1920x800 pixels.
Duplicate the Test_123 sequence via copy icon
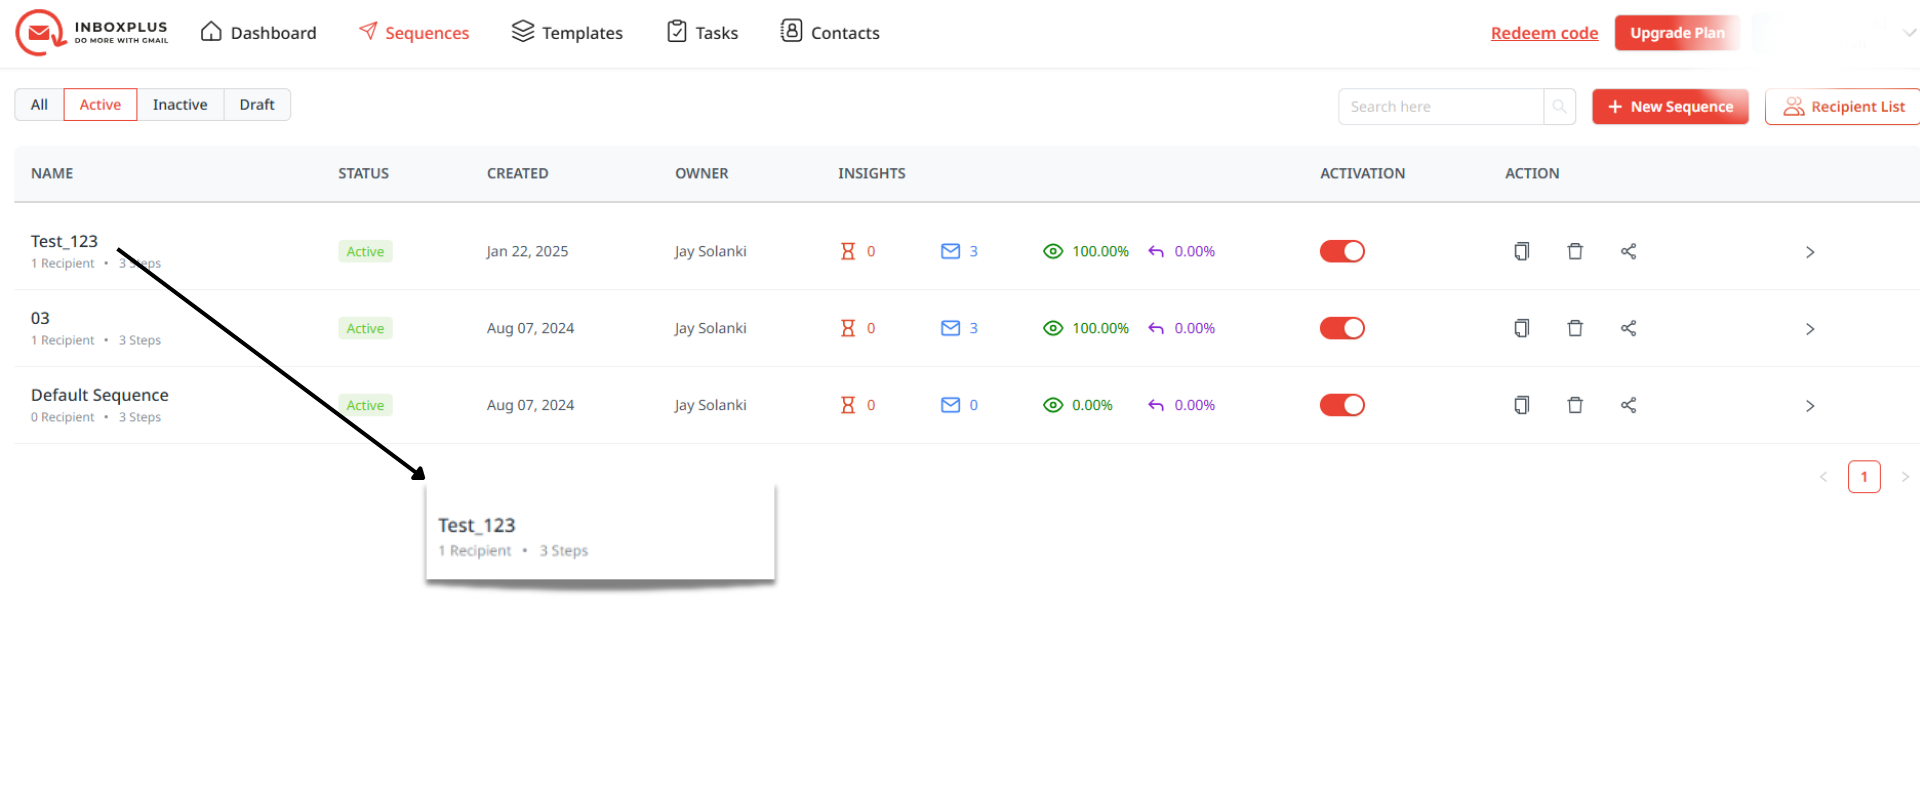(x=1521, y=251)
